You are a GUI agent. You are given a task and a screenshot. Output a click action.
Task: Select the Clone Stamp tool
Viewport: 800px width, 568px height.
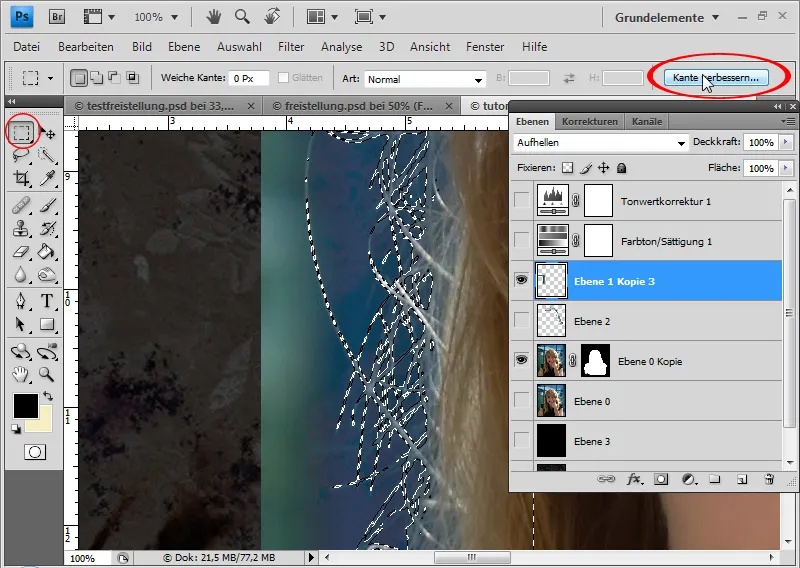click(21, 229)
